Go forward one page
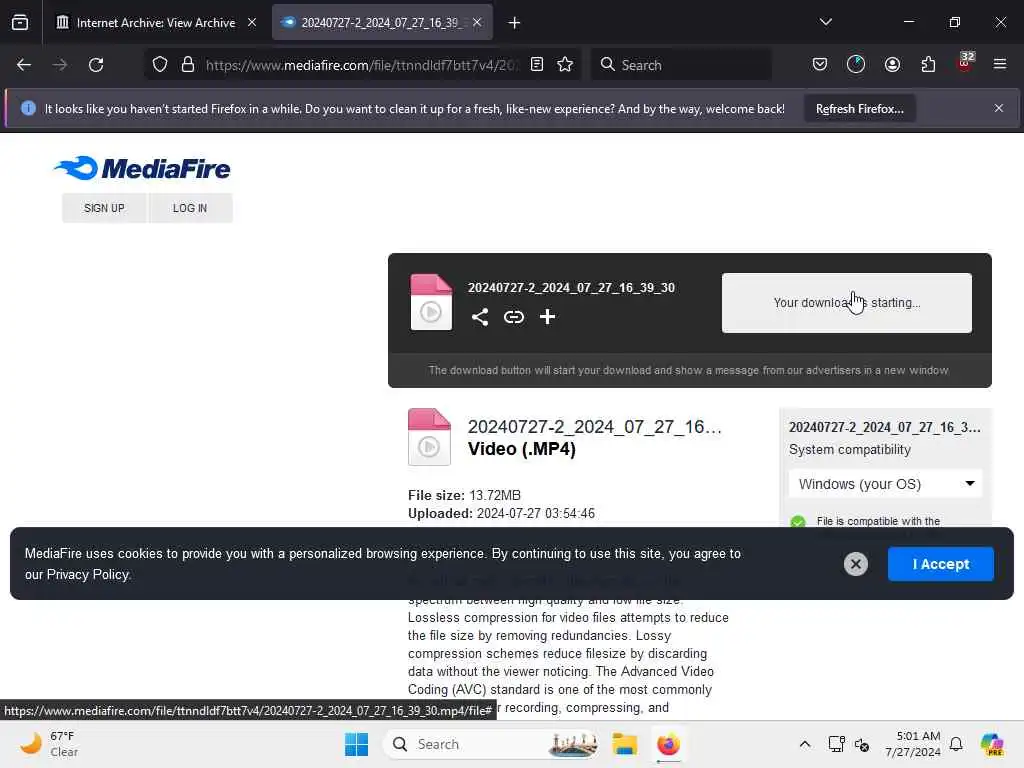1024x768 pixels. tap(60, 65)
